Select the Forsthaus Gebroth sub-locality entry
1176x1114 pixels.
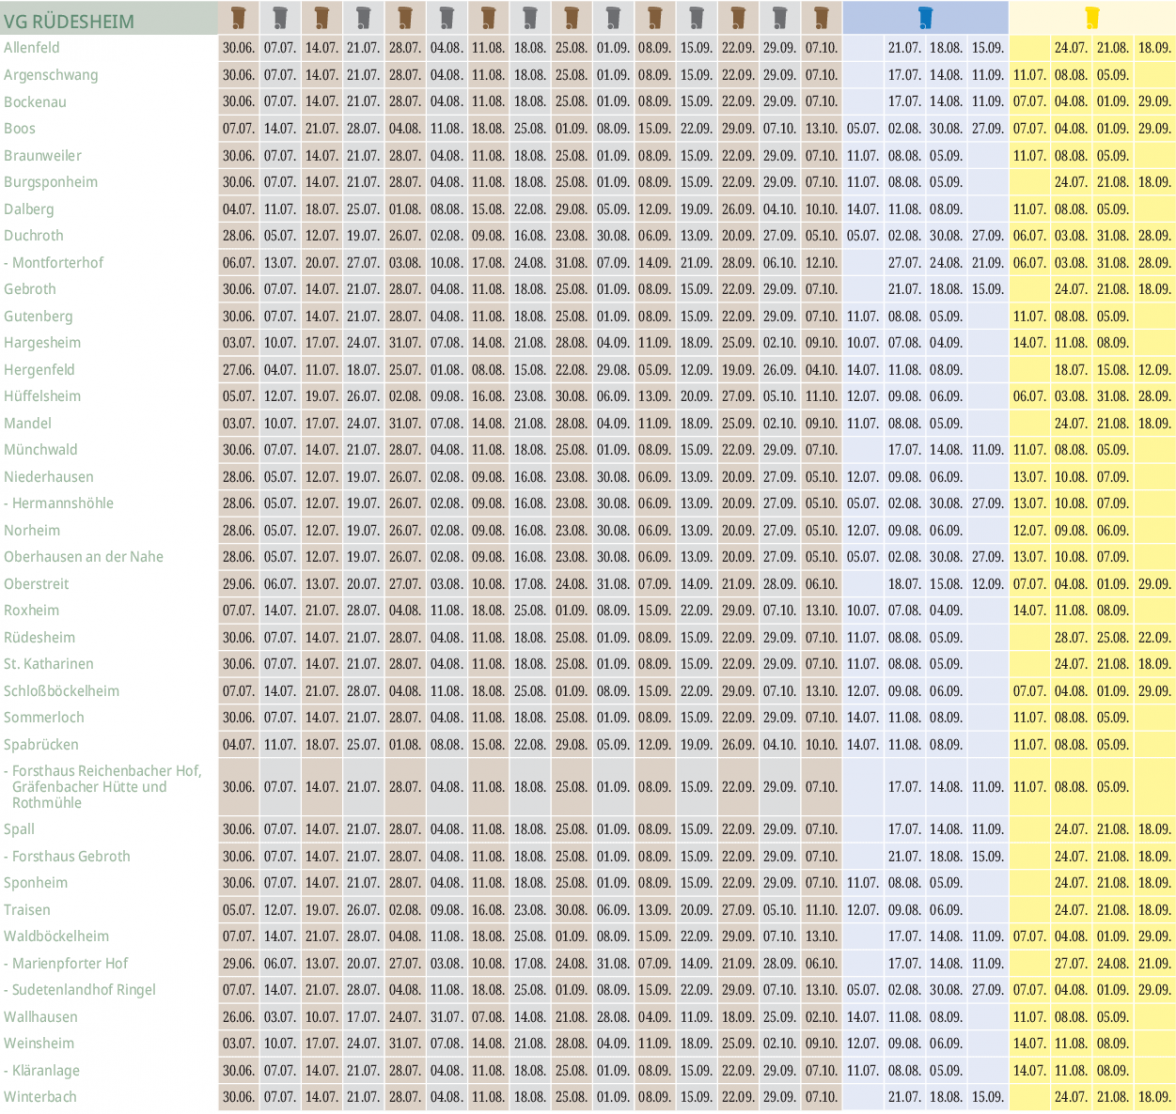point(67,857)
